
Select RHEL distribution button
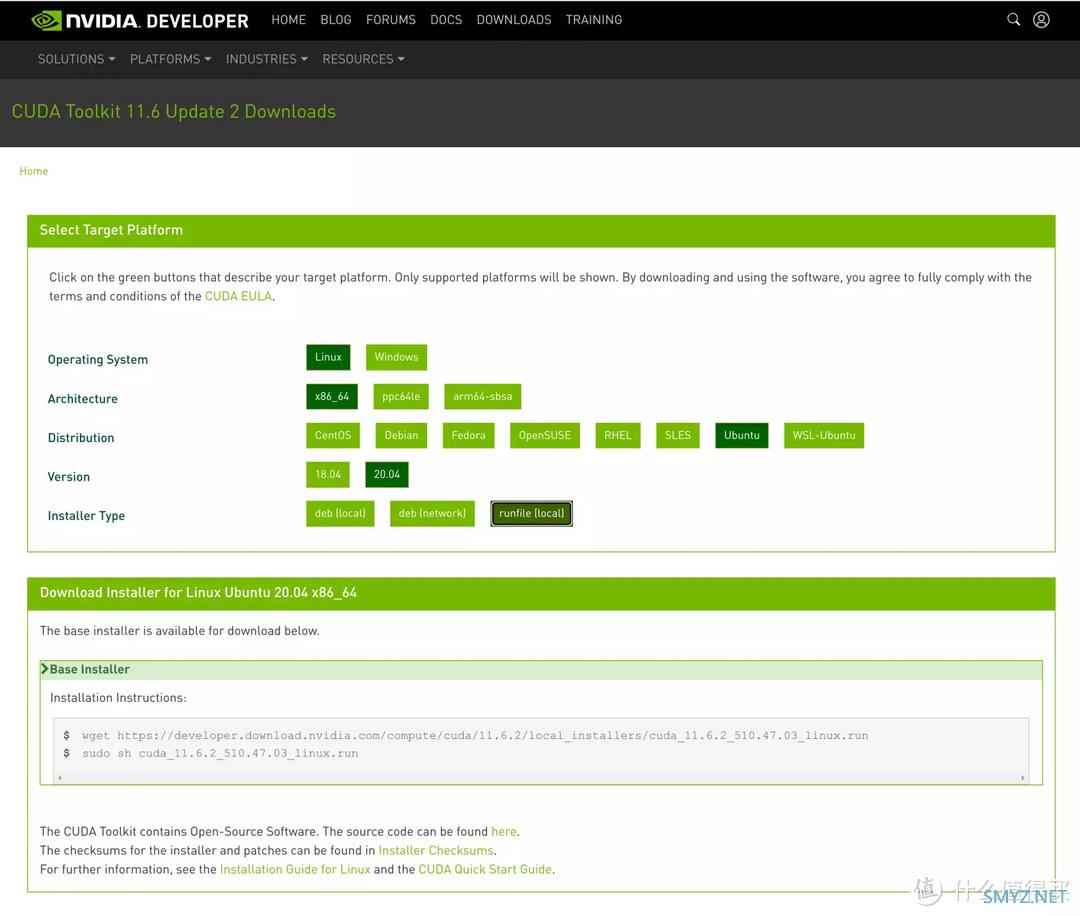click(618, 435)
